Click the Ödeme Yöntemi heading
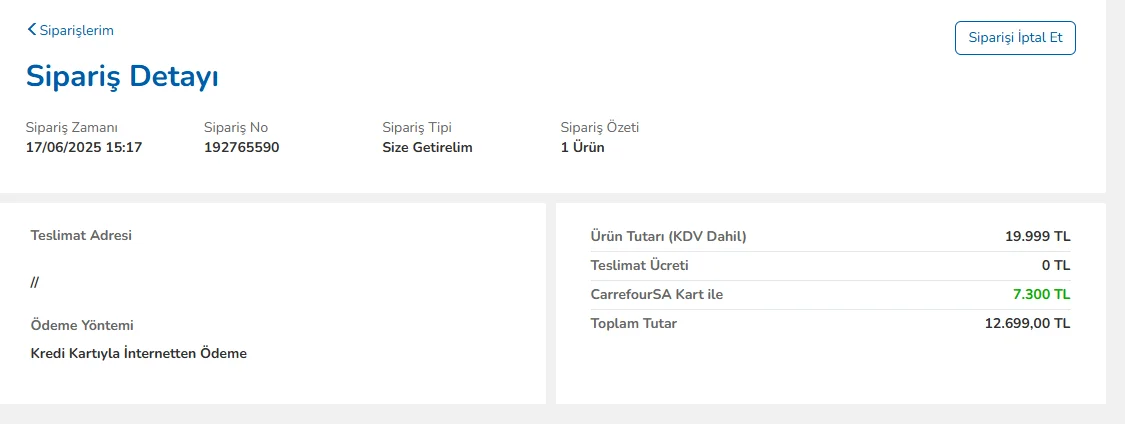 [x=82, y=325]
